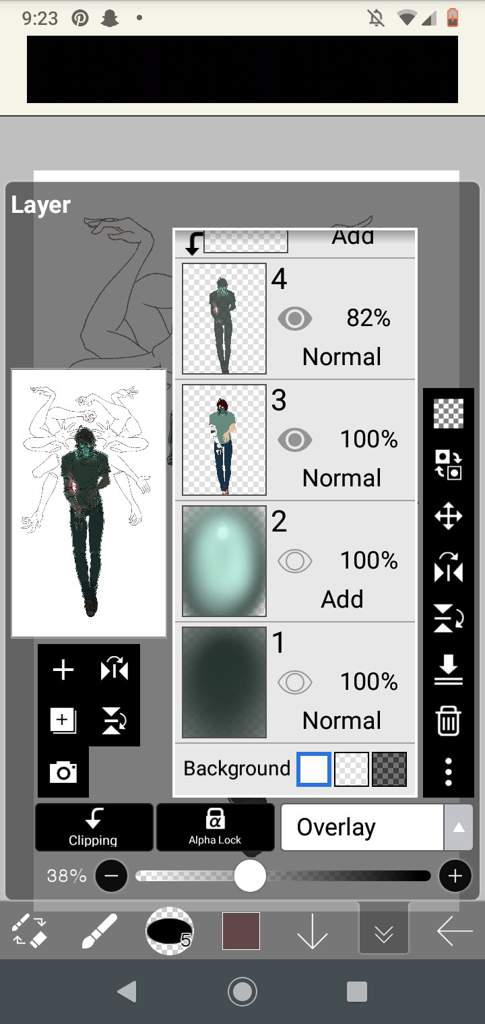Select the layer 1 thumbnail
The image size is (485, 1024).
click(224, 682)
